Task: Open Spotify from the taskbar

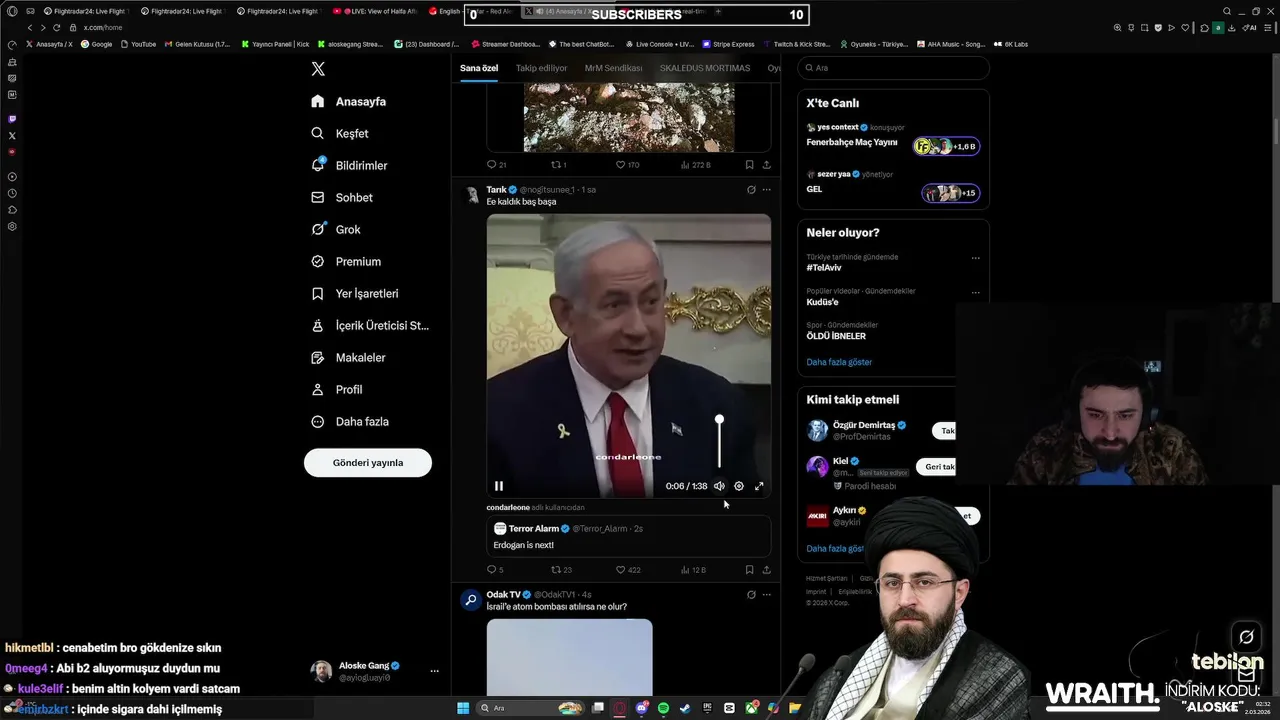Action: tap(663, 708)
